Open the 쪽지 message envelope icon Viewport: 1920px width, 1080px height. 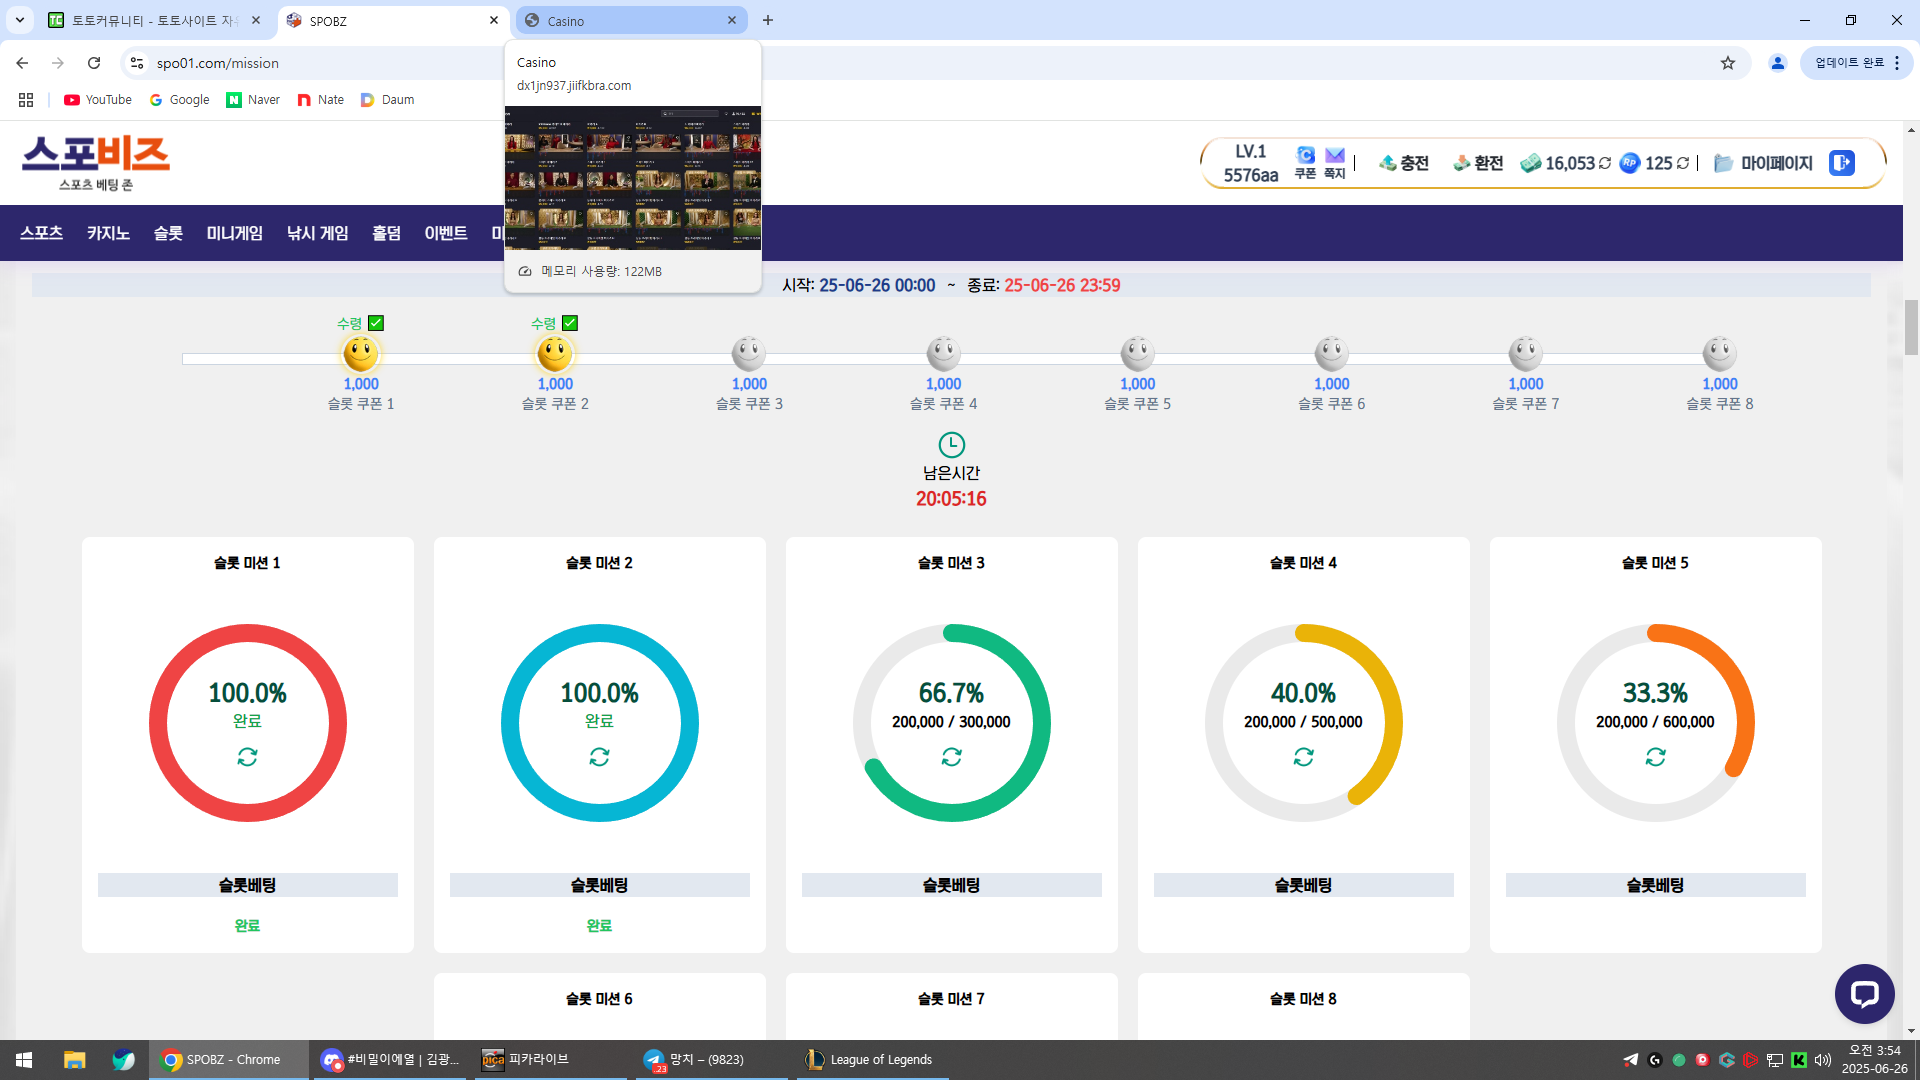coord(1335,162)
